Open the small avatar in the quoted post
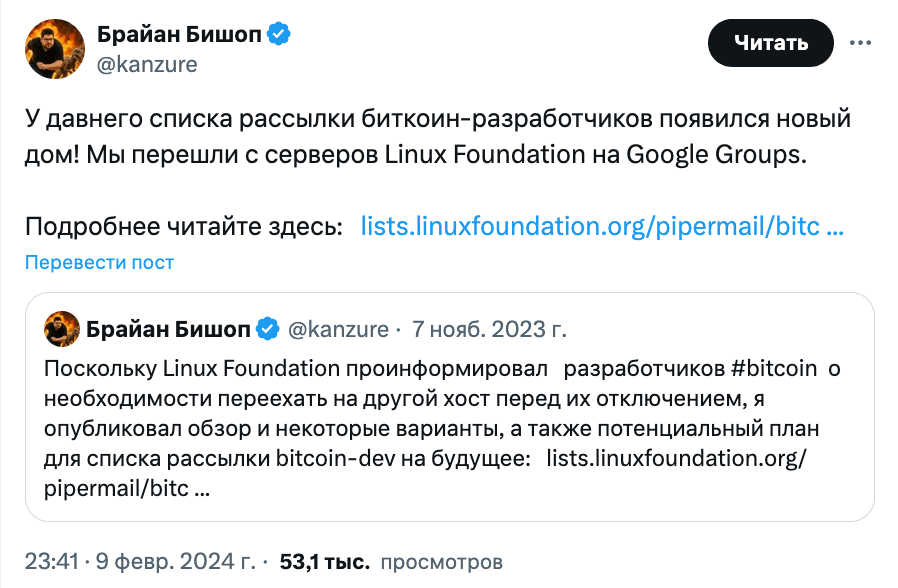Image resolution: width=898 pixels, height=588 pixels. tap(62, 329)
